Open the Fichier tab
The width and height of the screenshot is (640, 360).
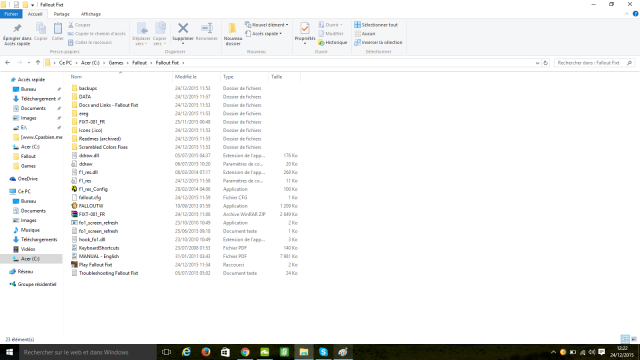click(x=11, y=14)
